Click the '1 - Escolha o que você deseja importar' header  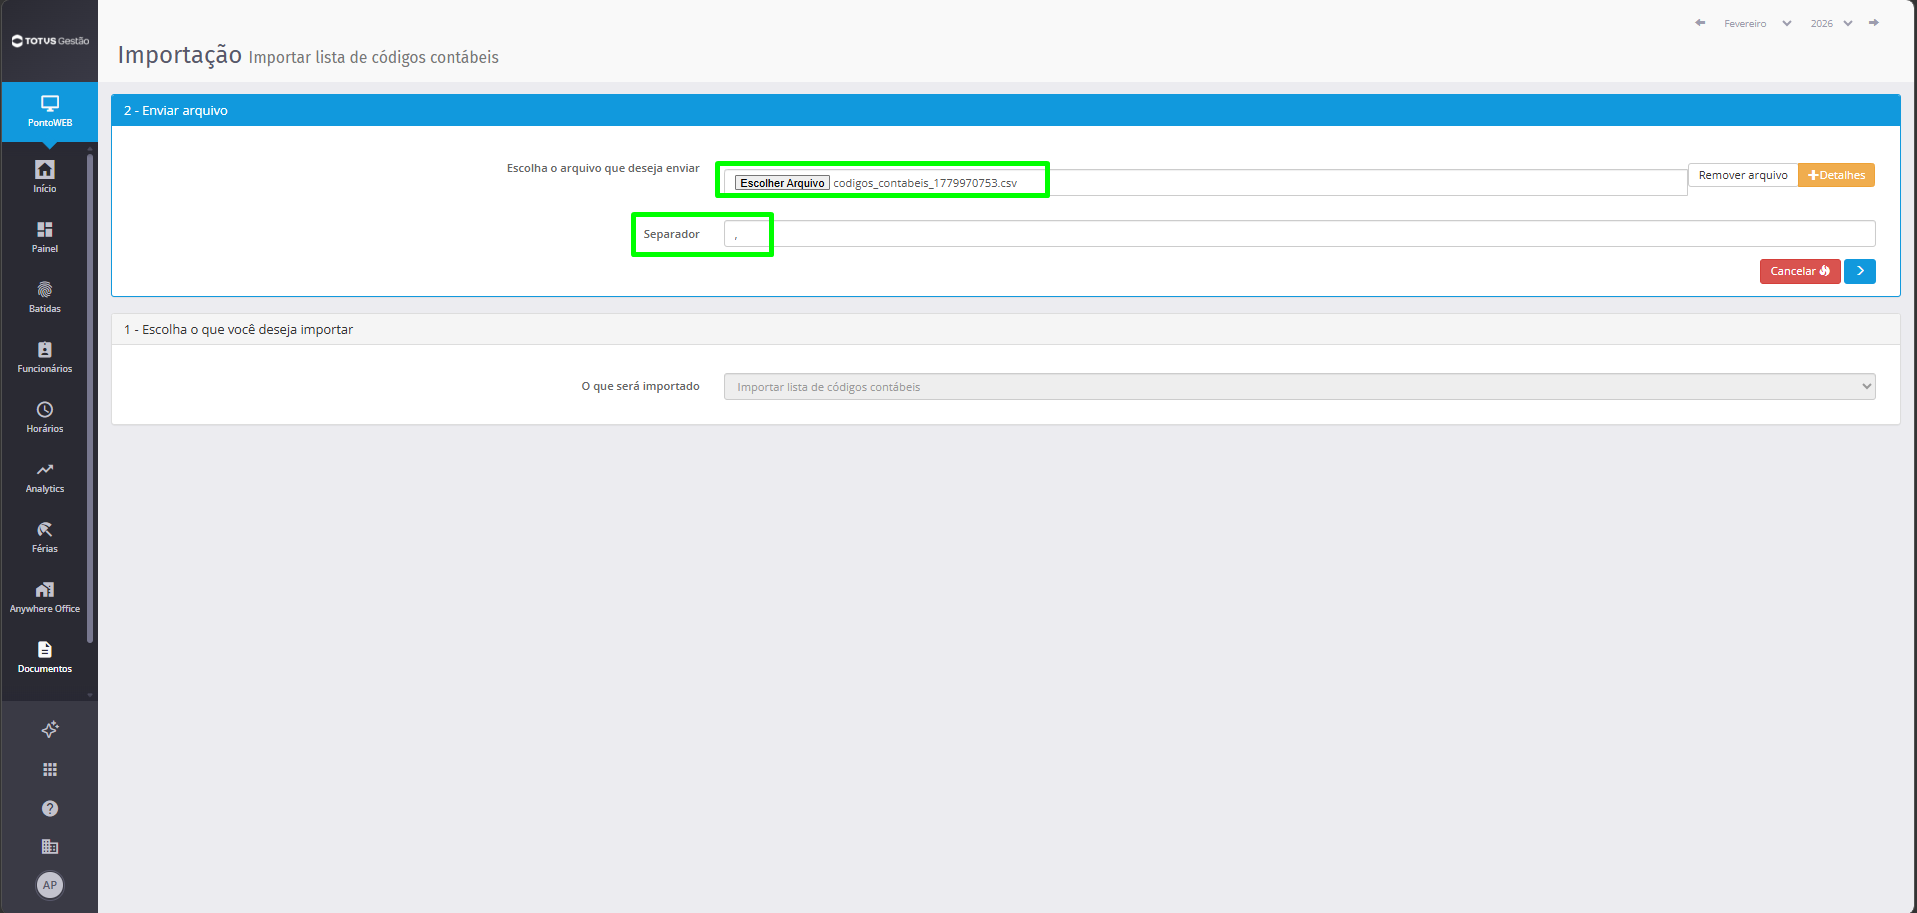point(1006,329)
